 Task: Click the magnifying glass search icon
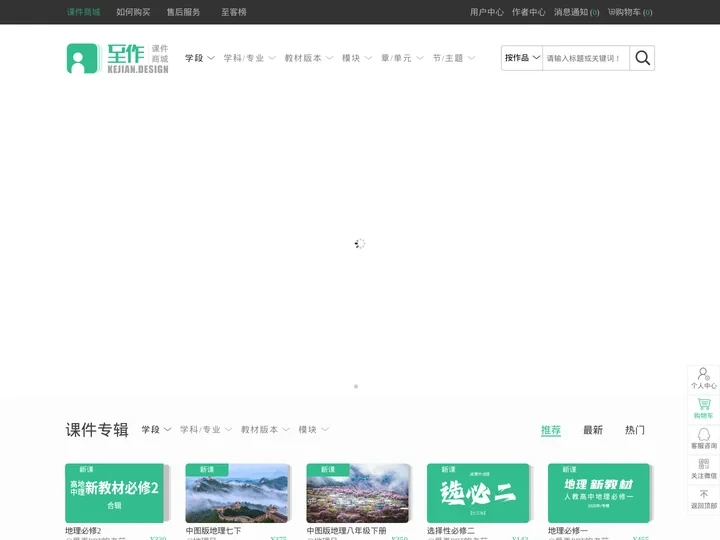642,58
